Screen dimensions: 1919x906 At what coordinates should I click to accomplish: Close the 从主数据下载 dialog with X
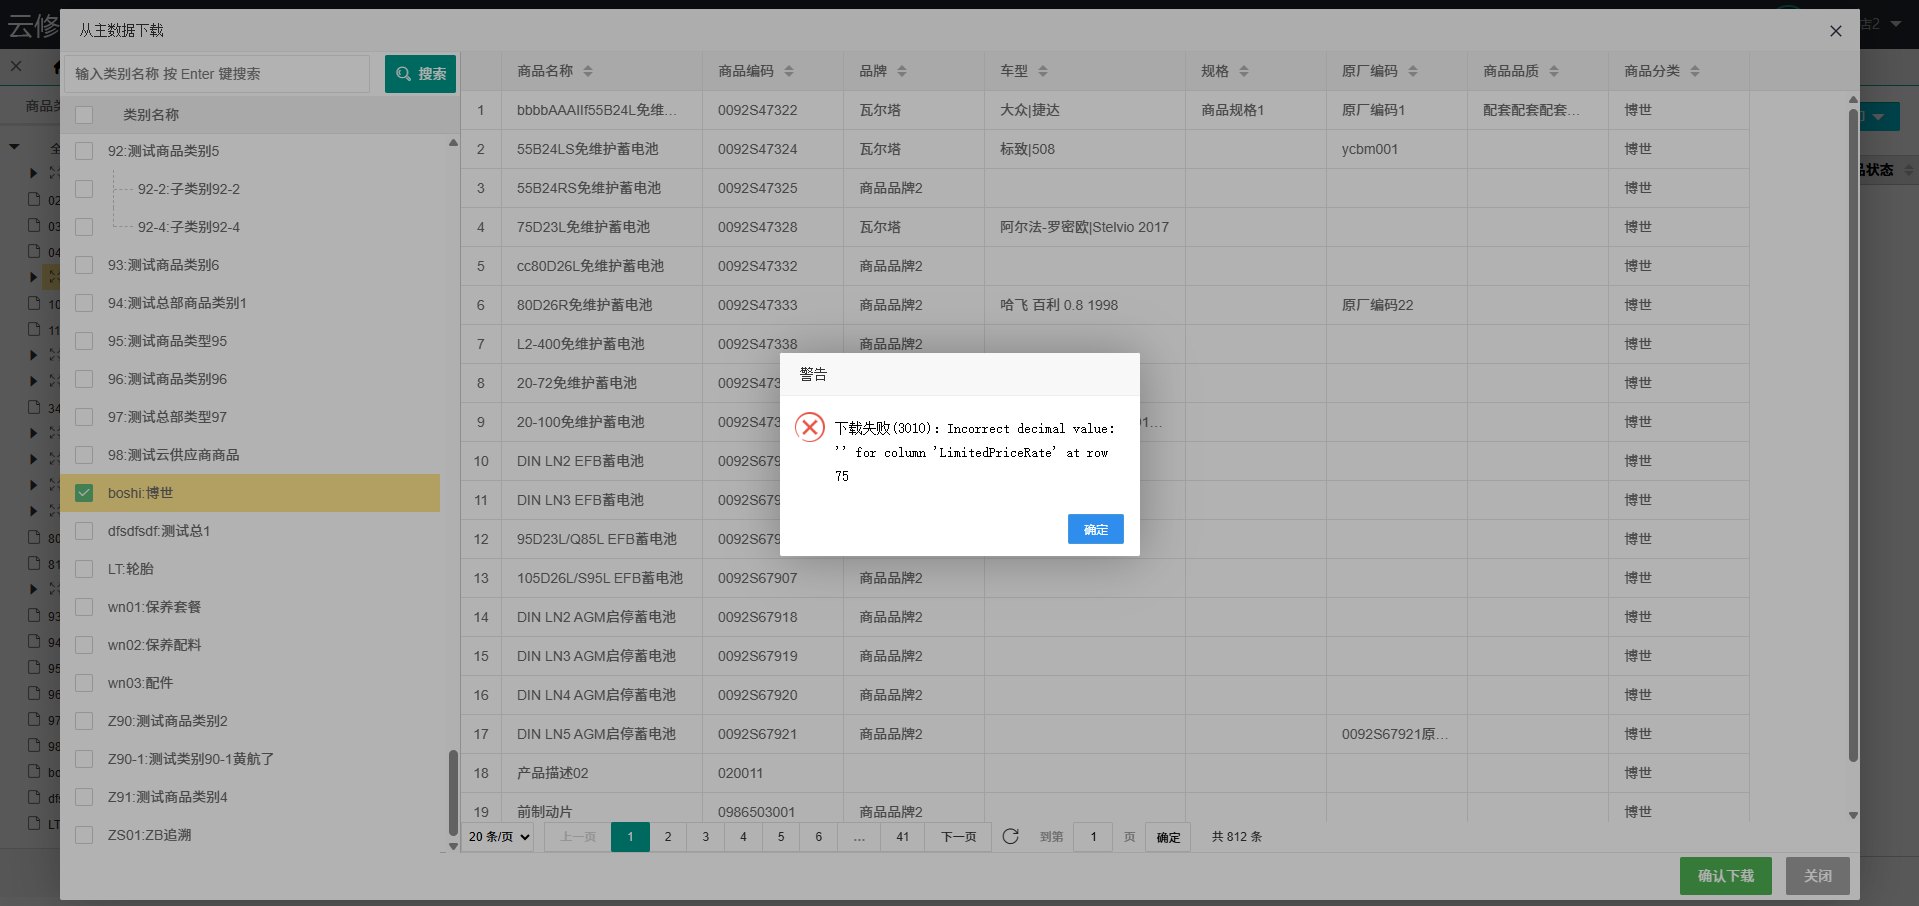[1835, 31]
